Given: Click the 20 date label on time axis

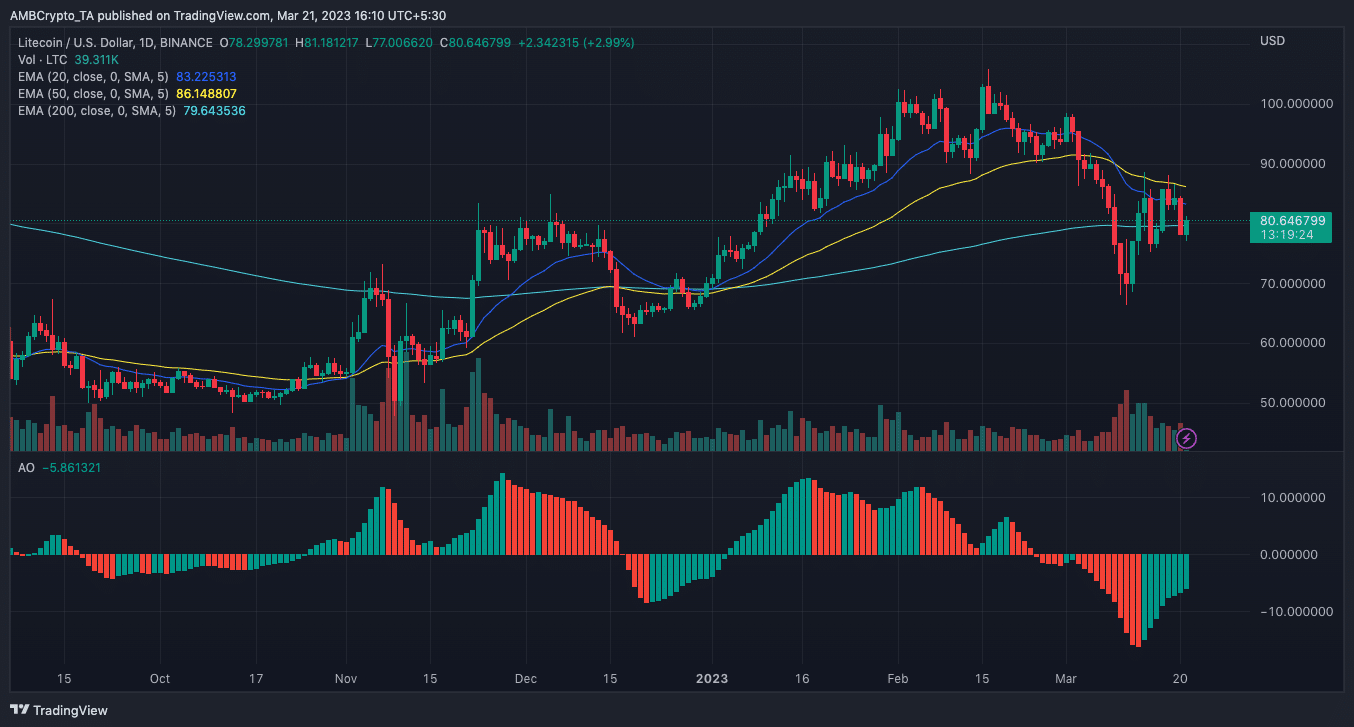Looking at the screenshot, I should [x=1180, y=678].
